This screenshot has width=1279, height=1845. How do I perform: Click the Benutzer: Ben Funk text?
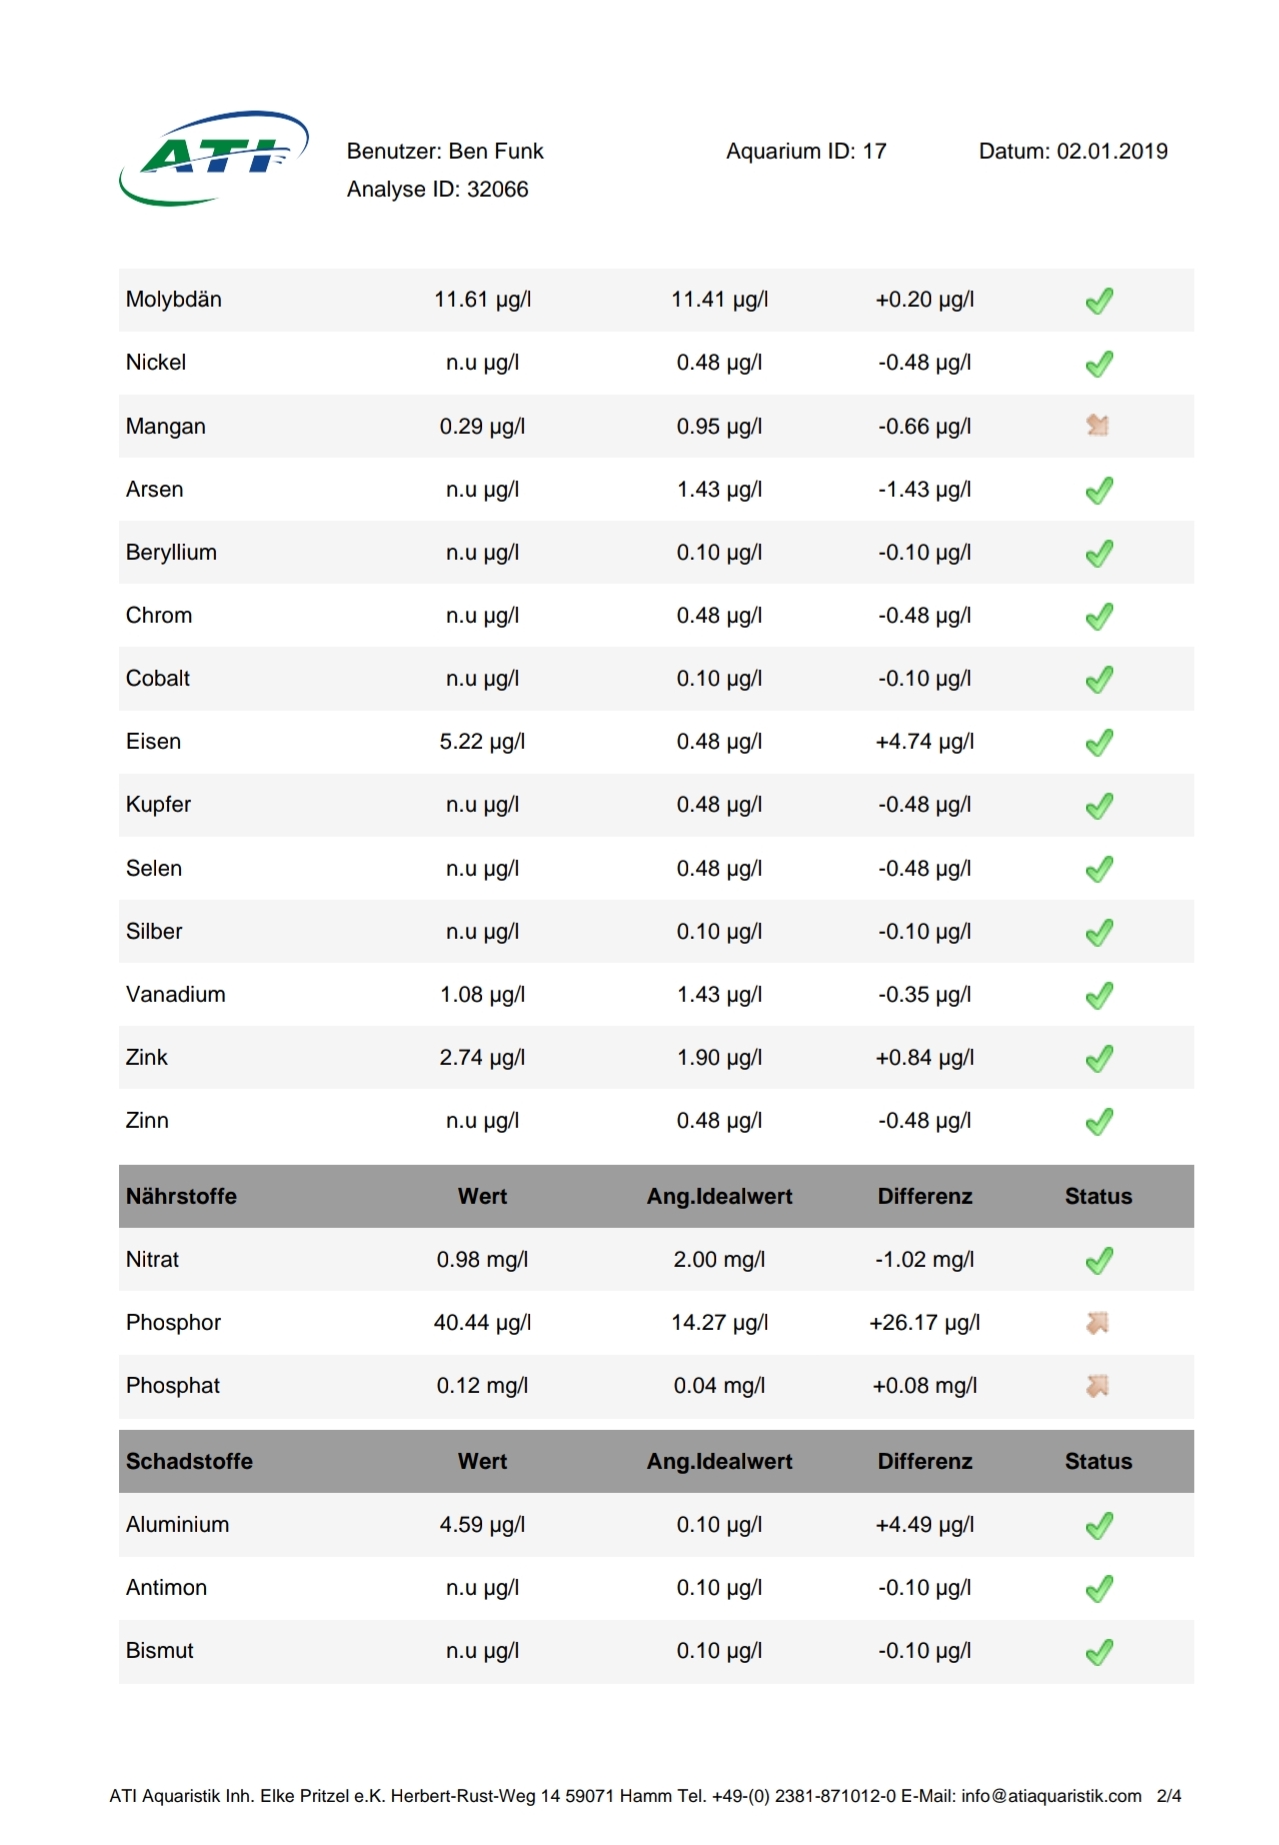click(445, 151)
